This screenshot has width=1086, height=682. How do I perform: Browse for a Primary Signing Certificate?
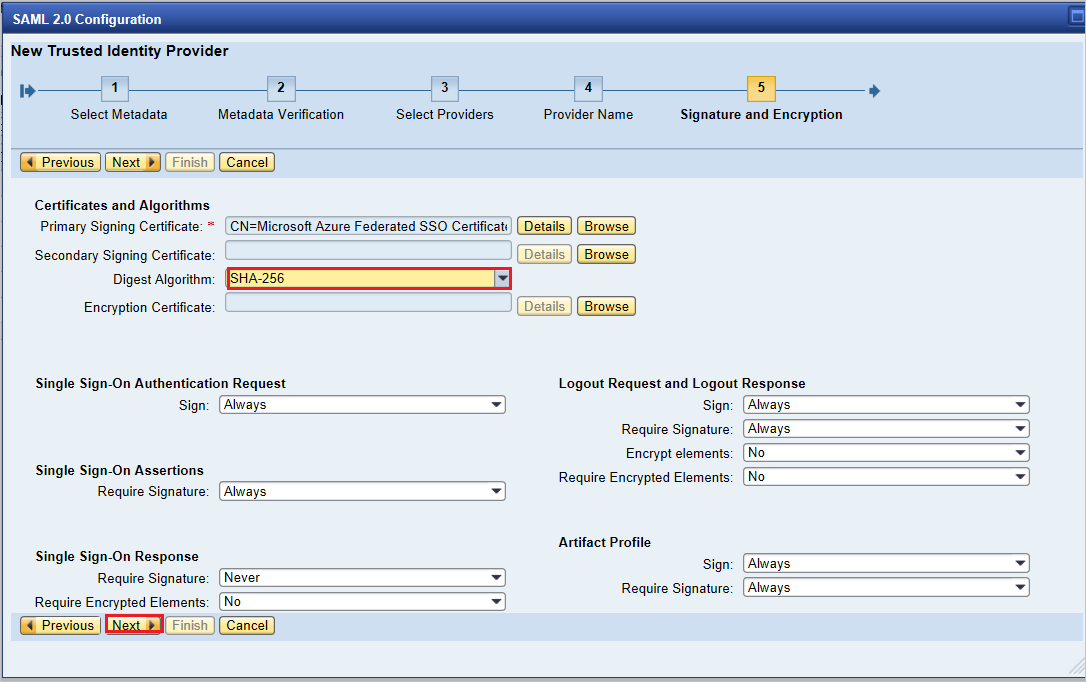click(606, 225)
